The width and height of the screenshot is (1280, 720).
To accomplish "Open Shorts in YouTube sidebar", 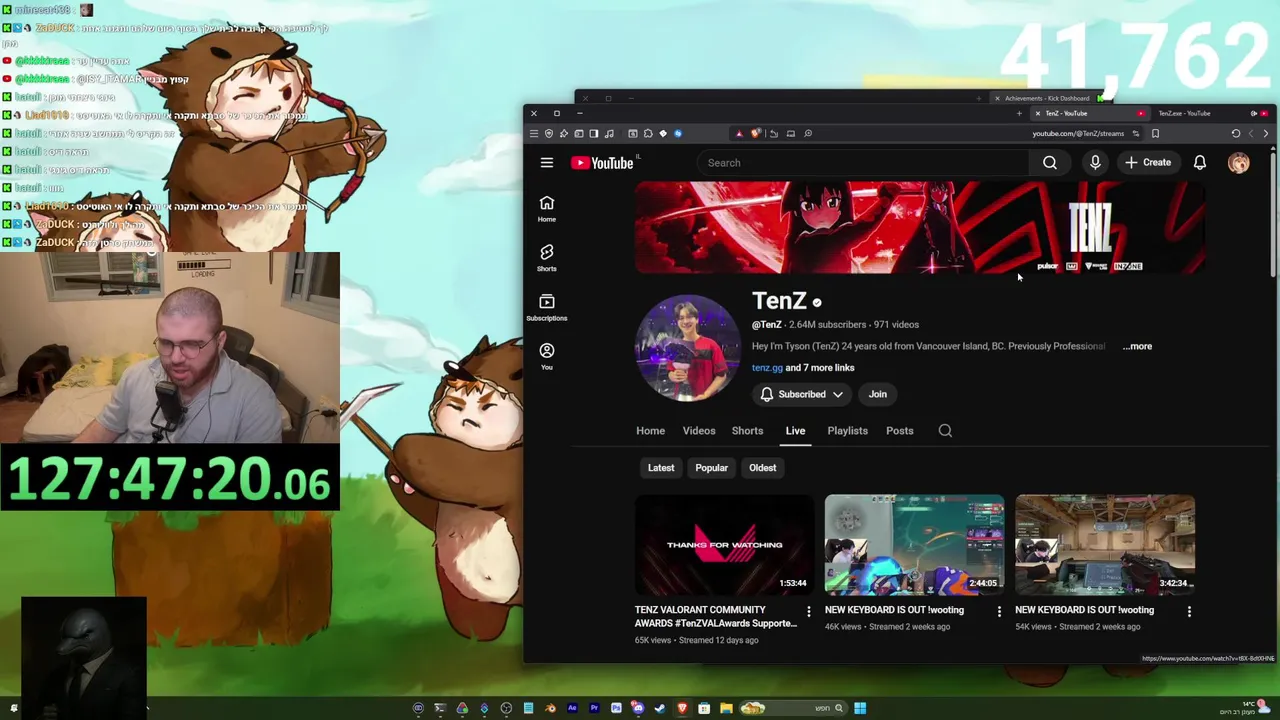I will coord(547,257).
